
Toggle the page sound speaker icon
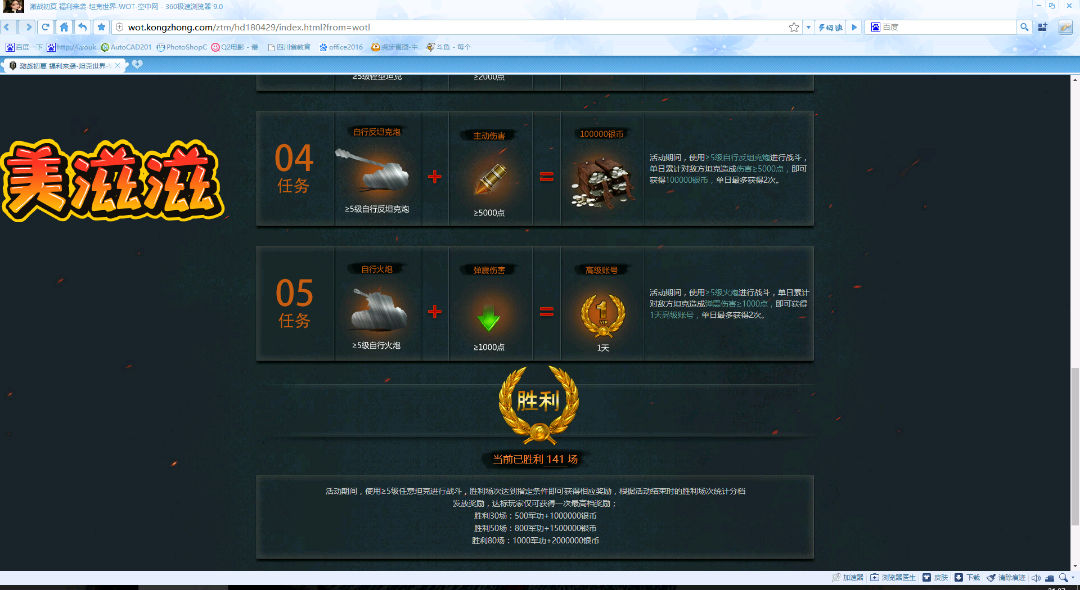point(1036,578)
